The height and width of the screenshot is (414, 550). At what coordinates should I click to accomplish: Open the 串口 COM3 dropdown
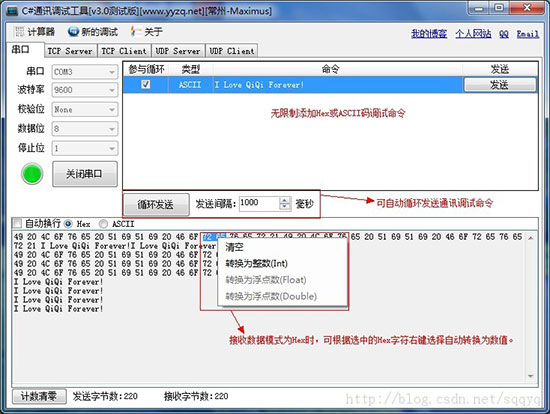pyautogui.click(x=85, y=72)
